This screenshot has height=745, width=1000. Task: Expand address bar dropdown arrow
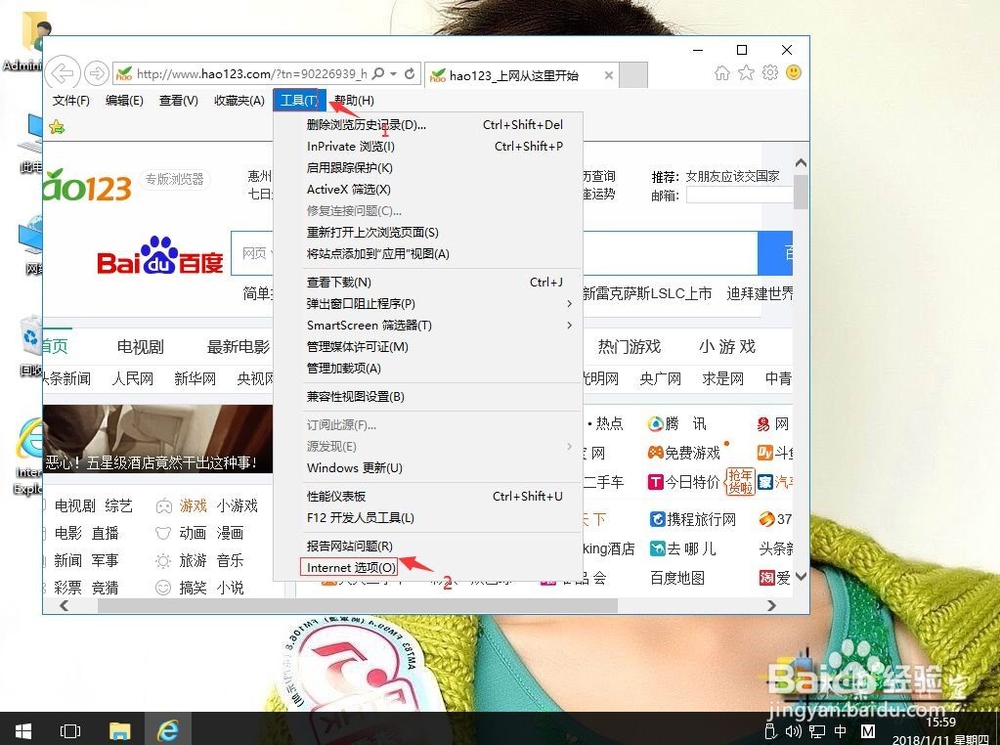coord(394,74)
